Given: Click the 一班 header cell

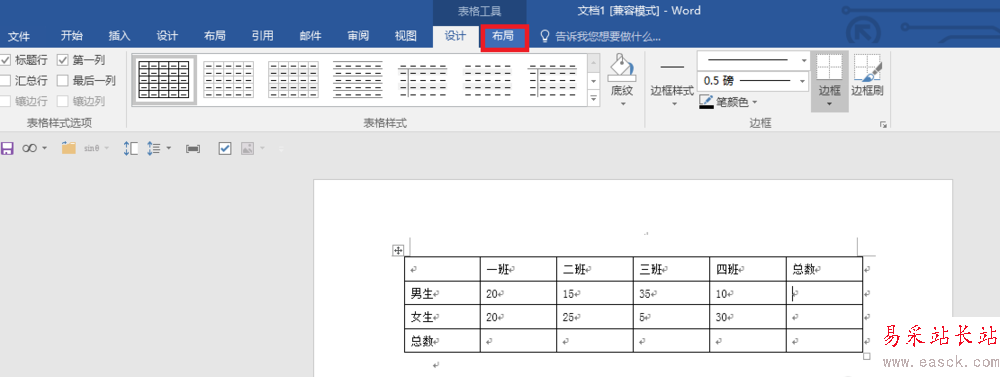Looking at the screenshot, I should pyautogui.click(x=518, y=269).
